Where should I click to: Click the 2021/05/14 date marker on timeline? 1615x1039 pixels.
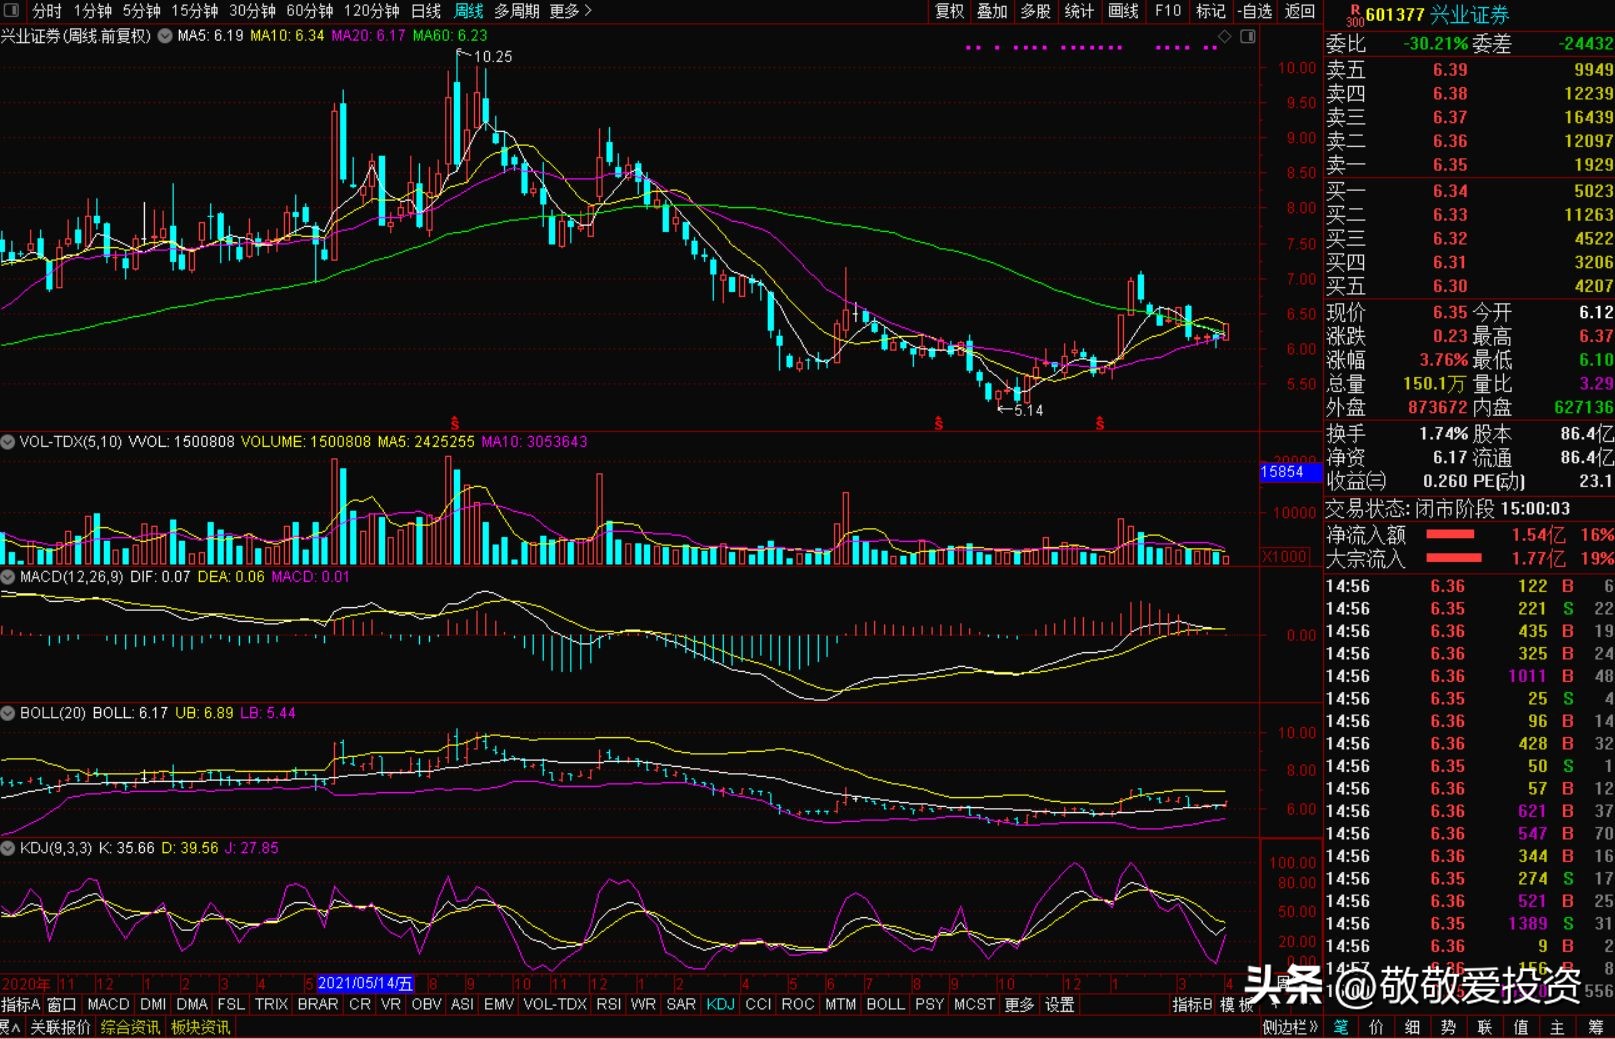[x=365, y=983]
